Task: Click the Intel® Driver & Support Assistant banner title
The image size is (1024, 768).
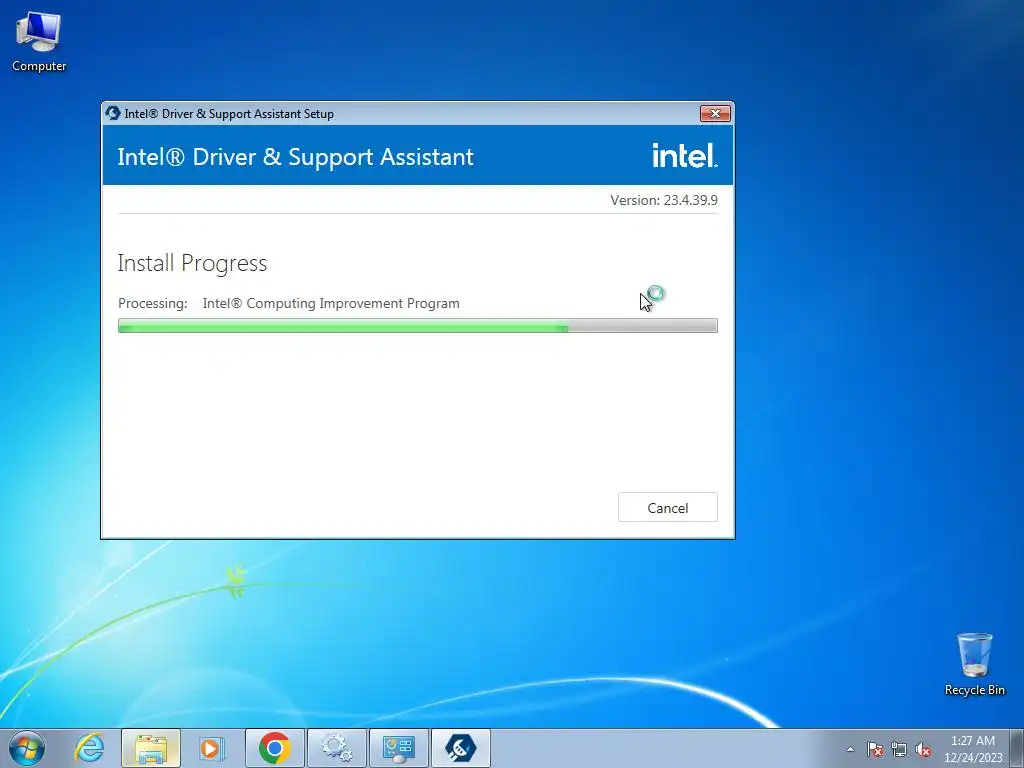Action: tap(295, 157)
